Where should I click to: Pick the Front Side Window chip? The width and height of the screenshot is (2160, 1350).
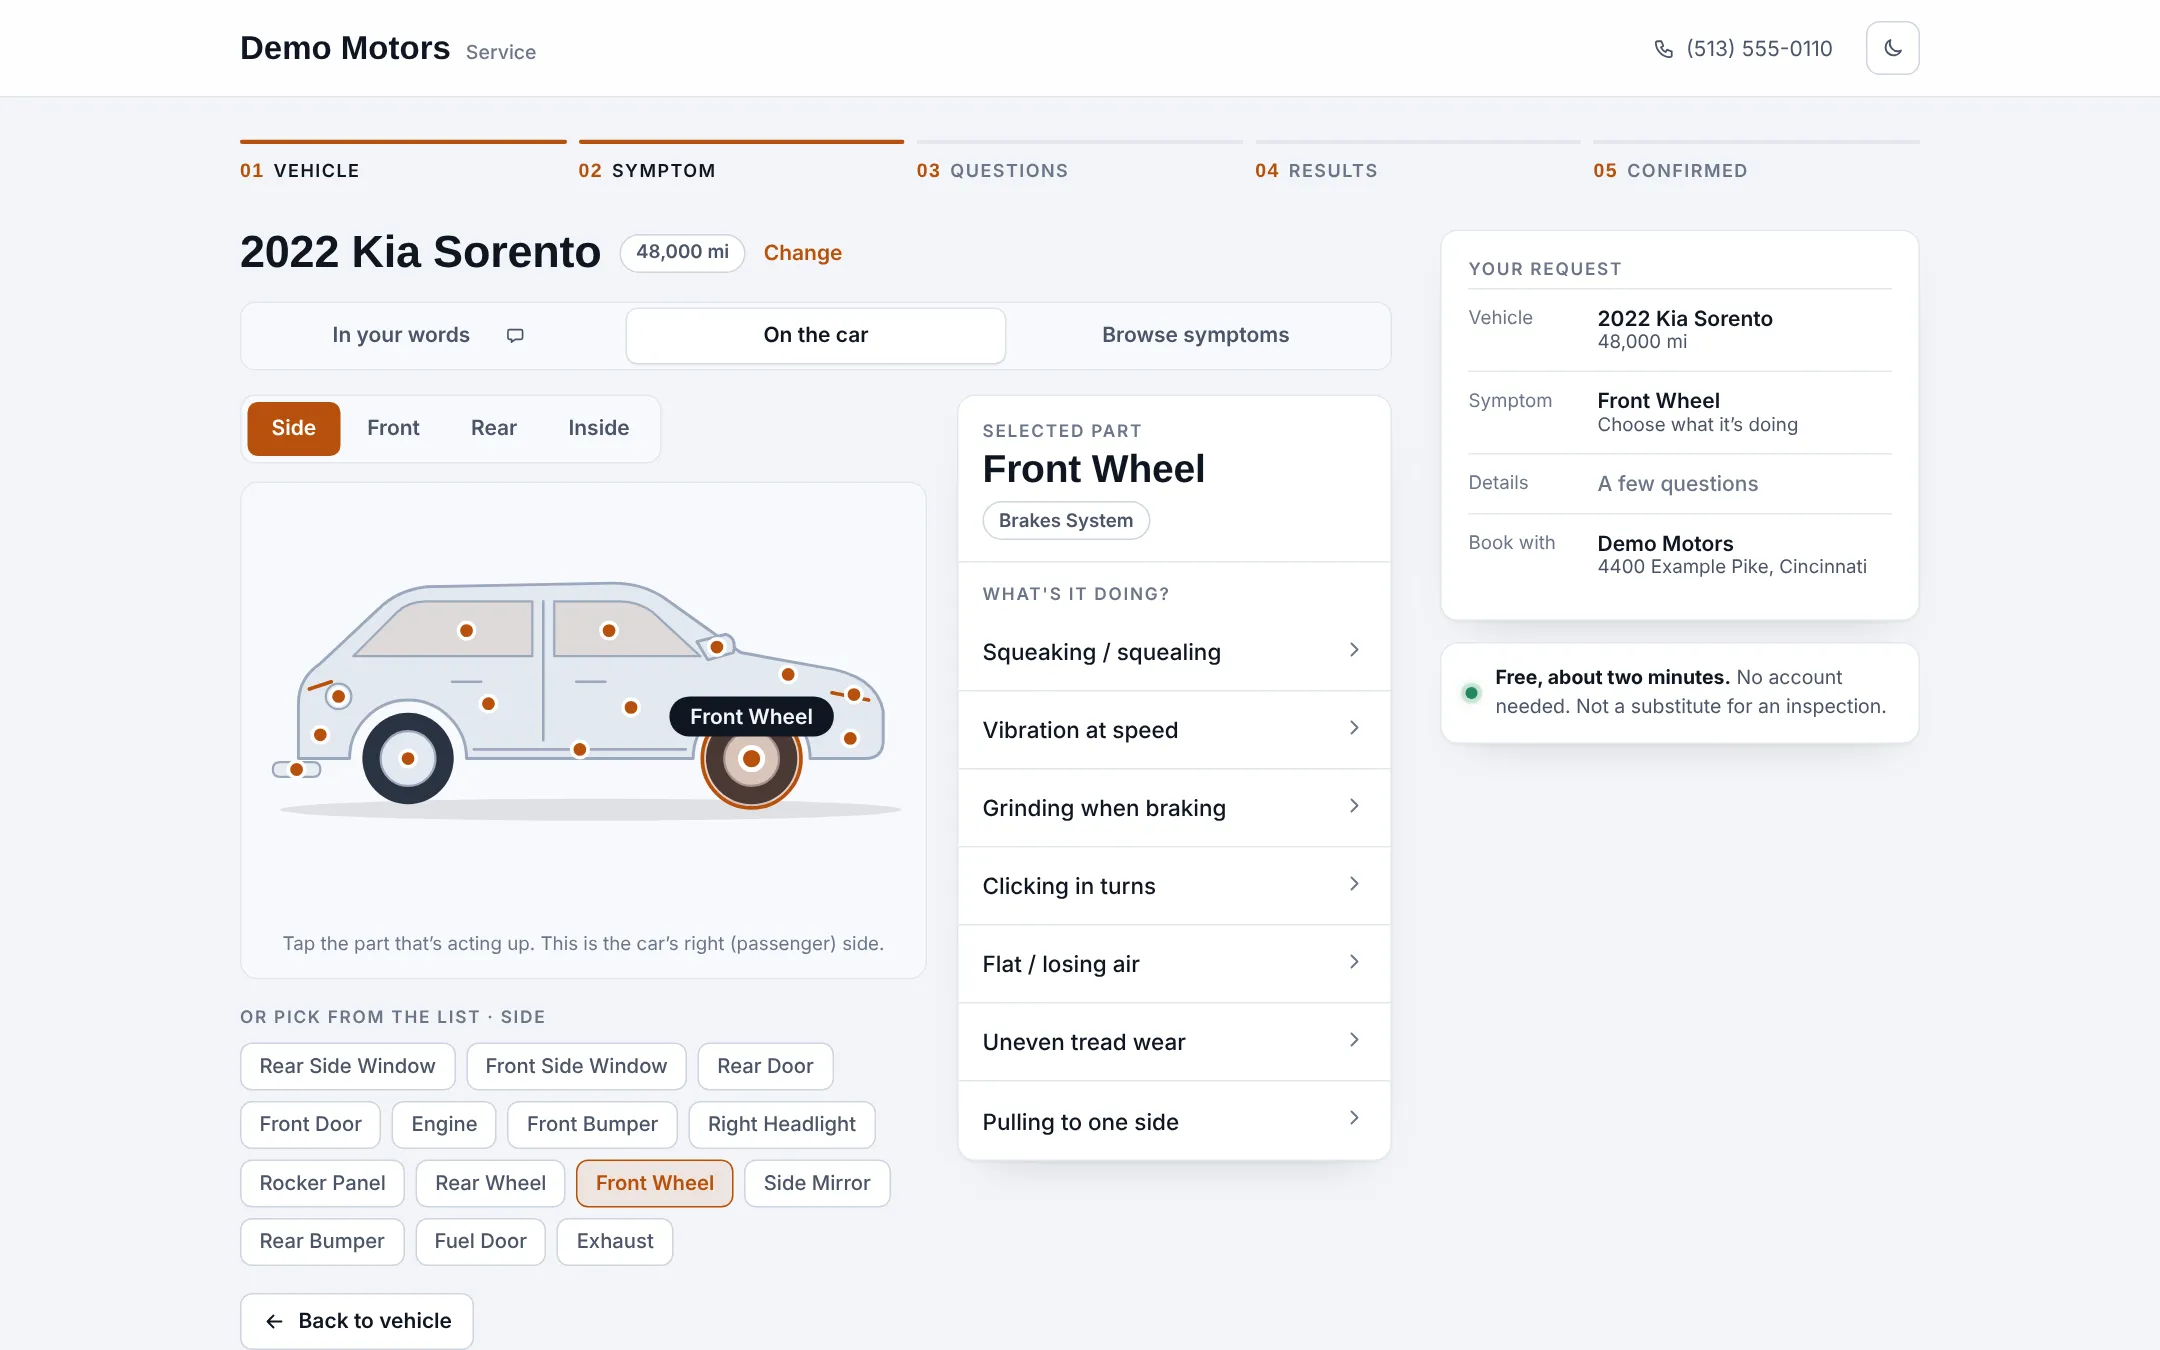click(x=576, y=1066)
